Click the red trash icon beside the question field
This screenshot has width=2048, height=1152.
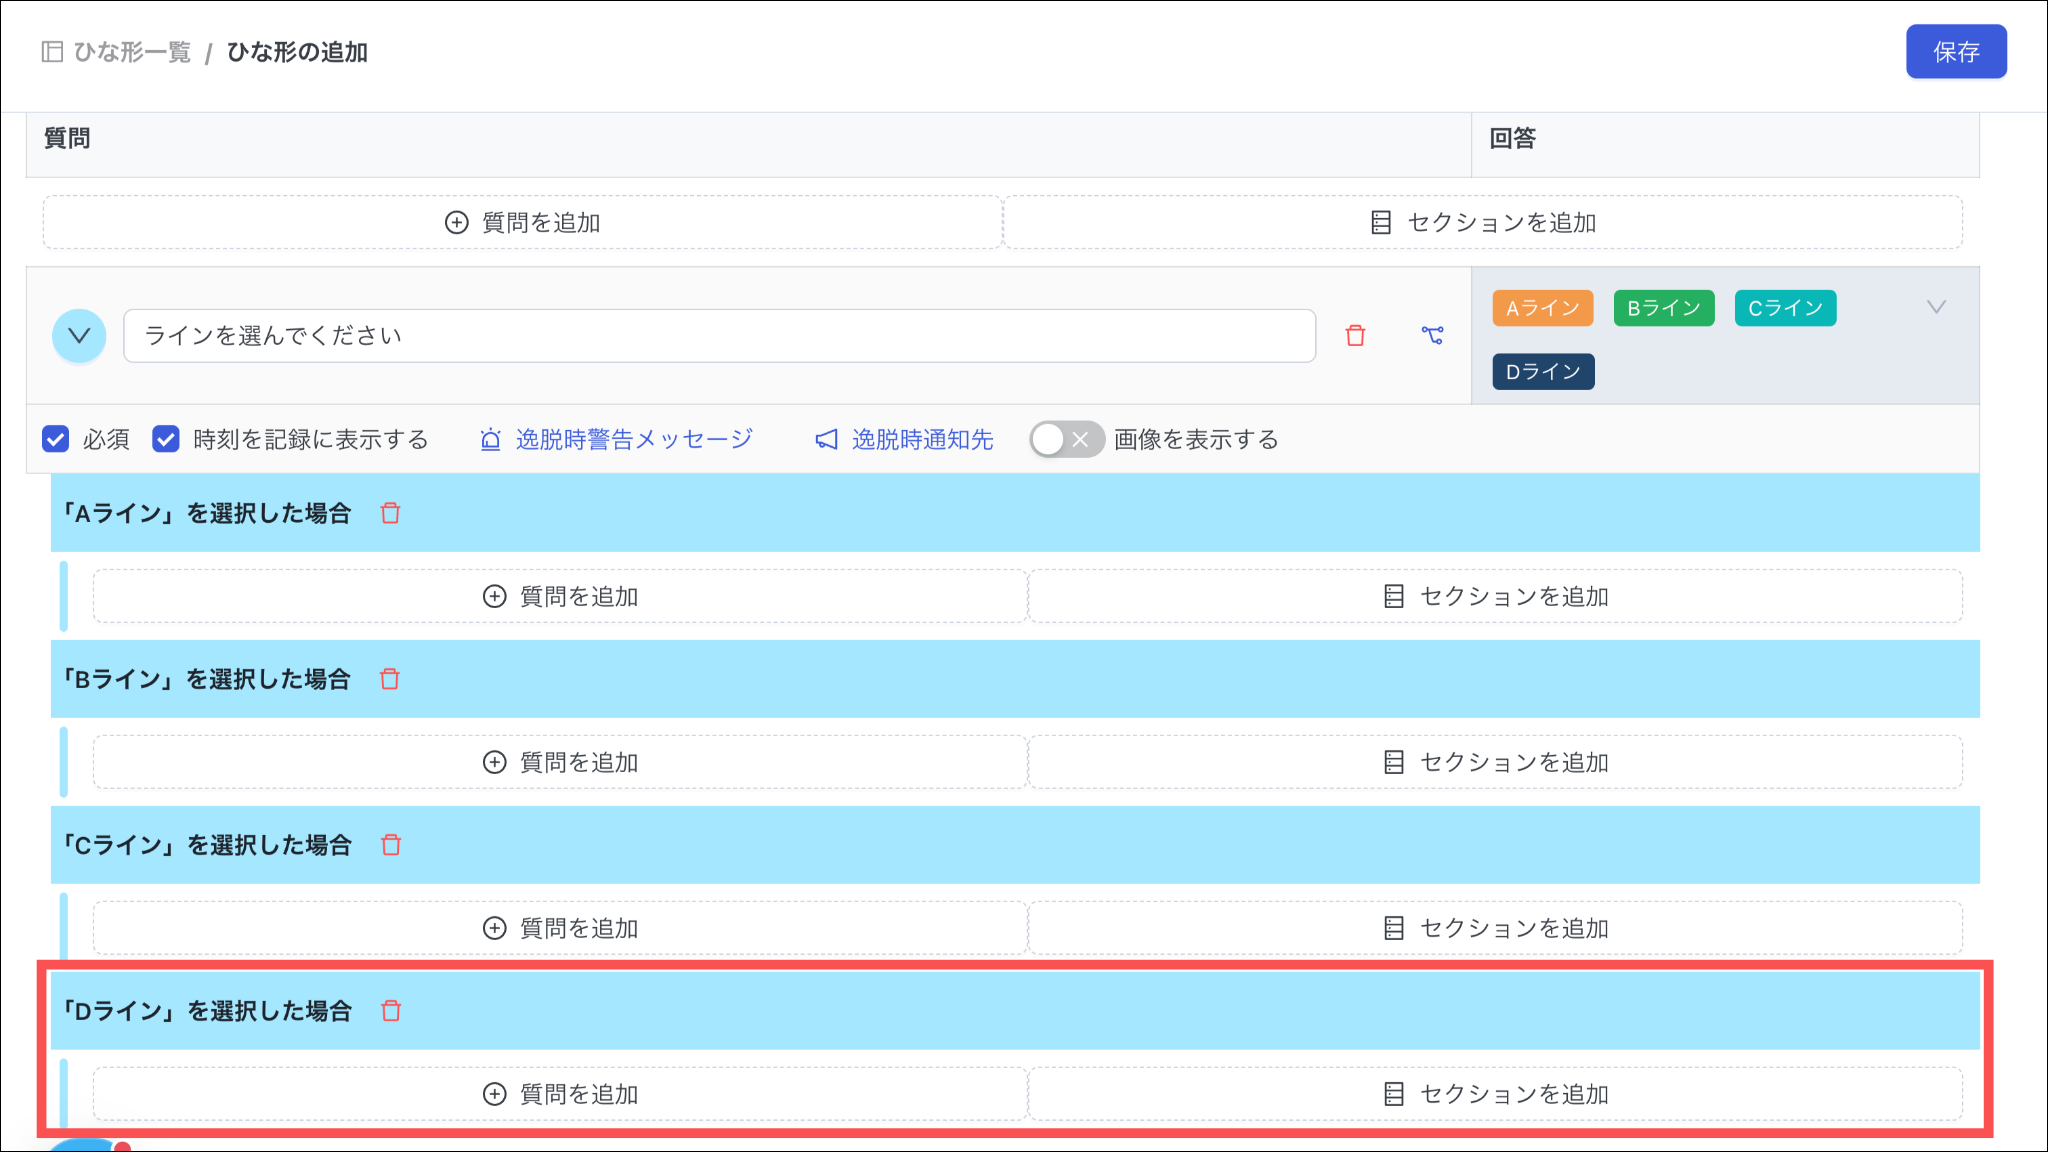1355,336
